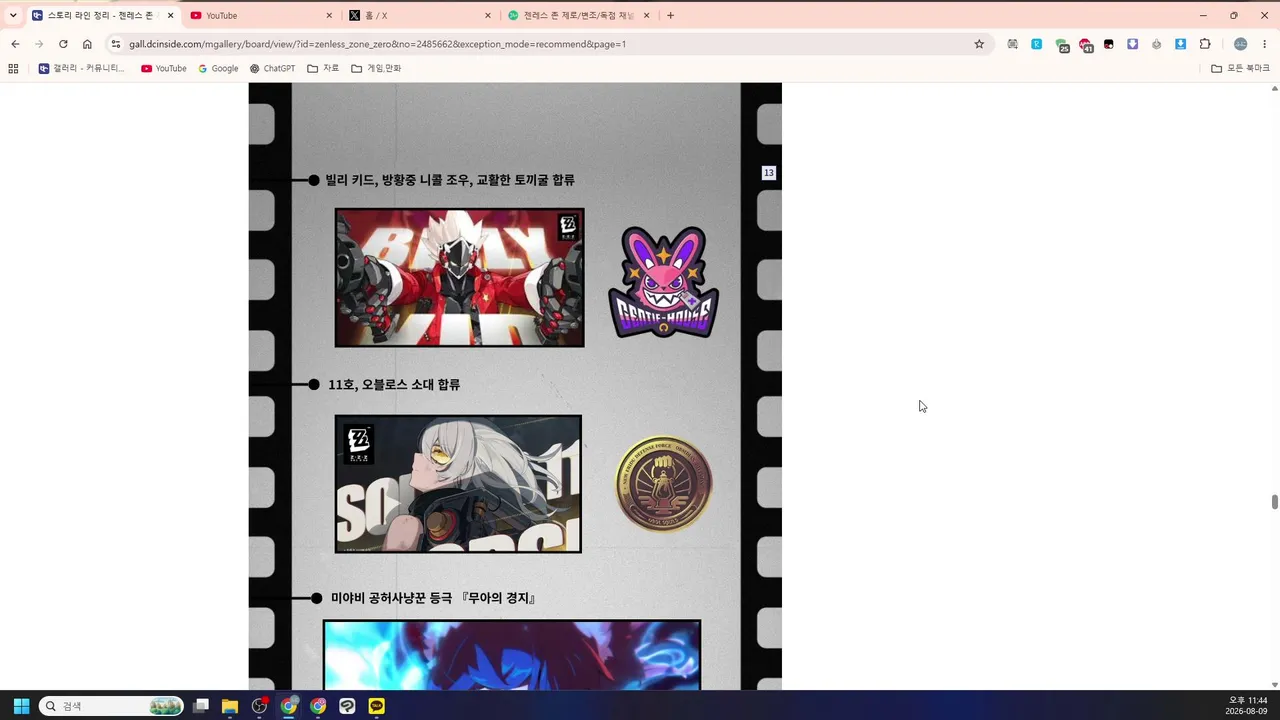Open the Chrome three-dot menu
This screenshot has width=1280, height=720.
(1265, 44)
